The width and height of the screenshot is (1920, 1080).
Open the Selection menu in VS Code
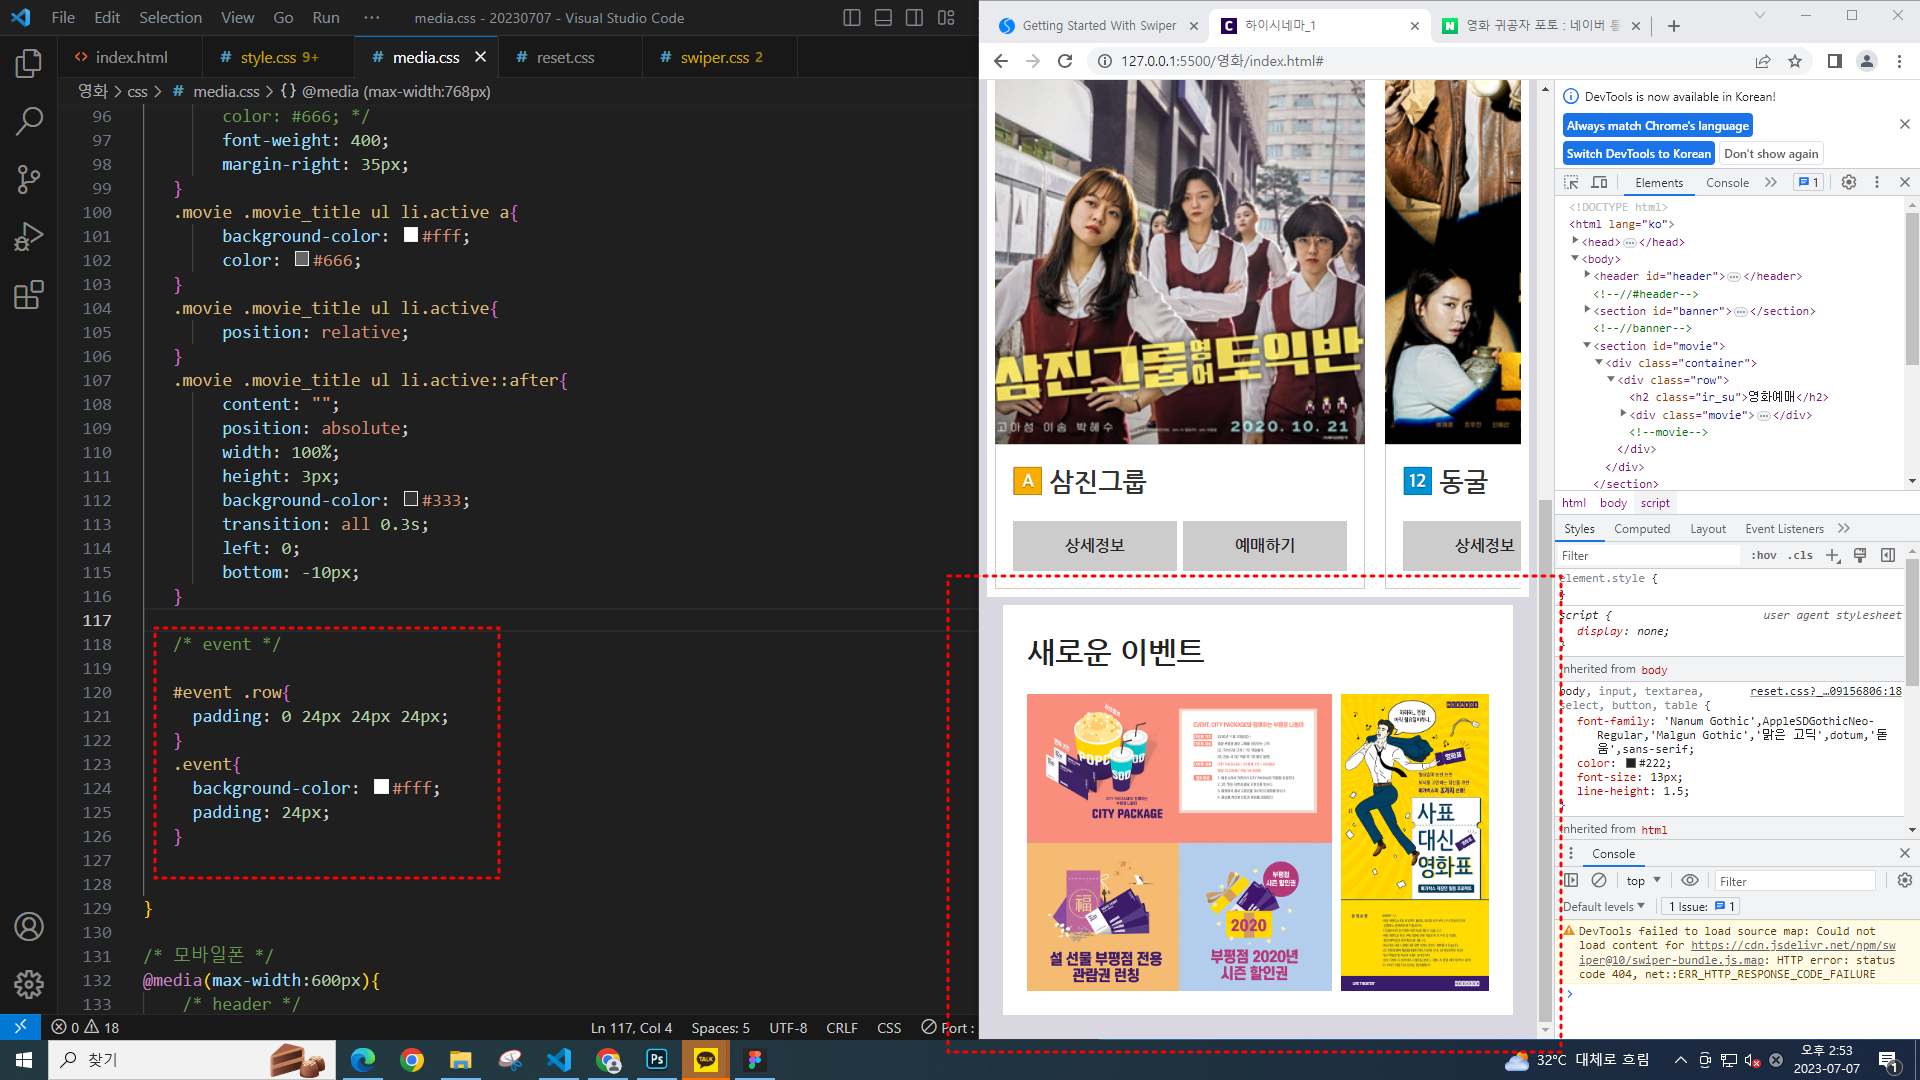tap(170, 17)
